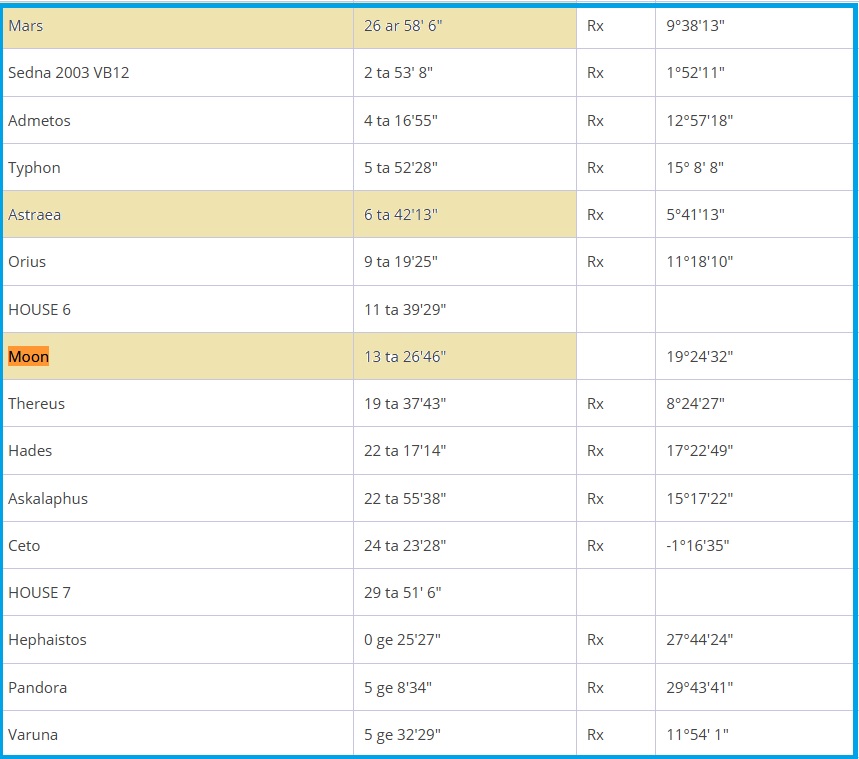The image size is (859, 759).
Task: Click the highlighted Moon label
Action: pos(28,357)
